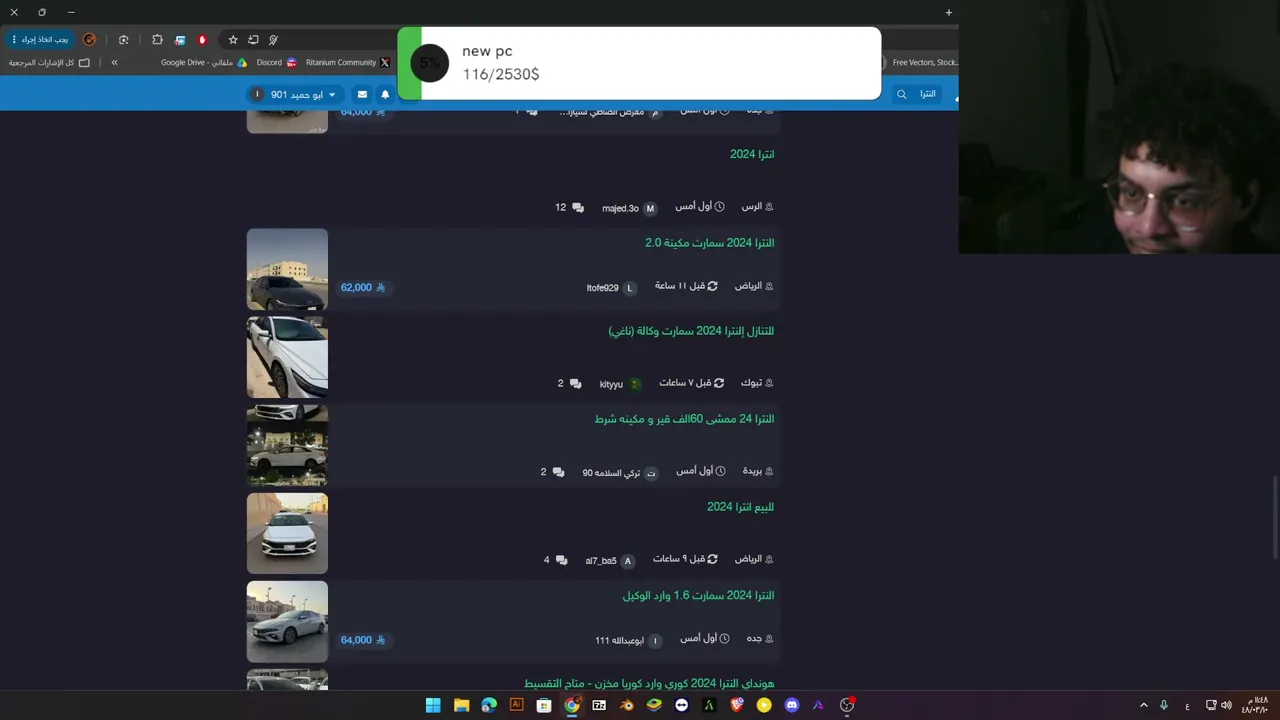Open listing للبيع انترا 2024
This screenshot has width=1280, height=720.
coord(740,507)
